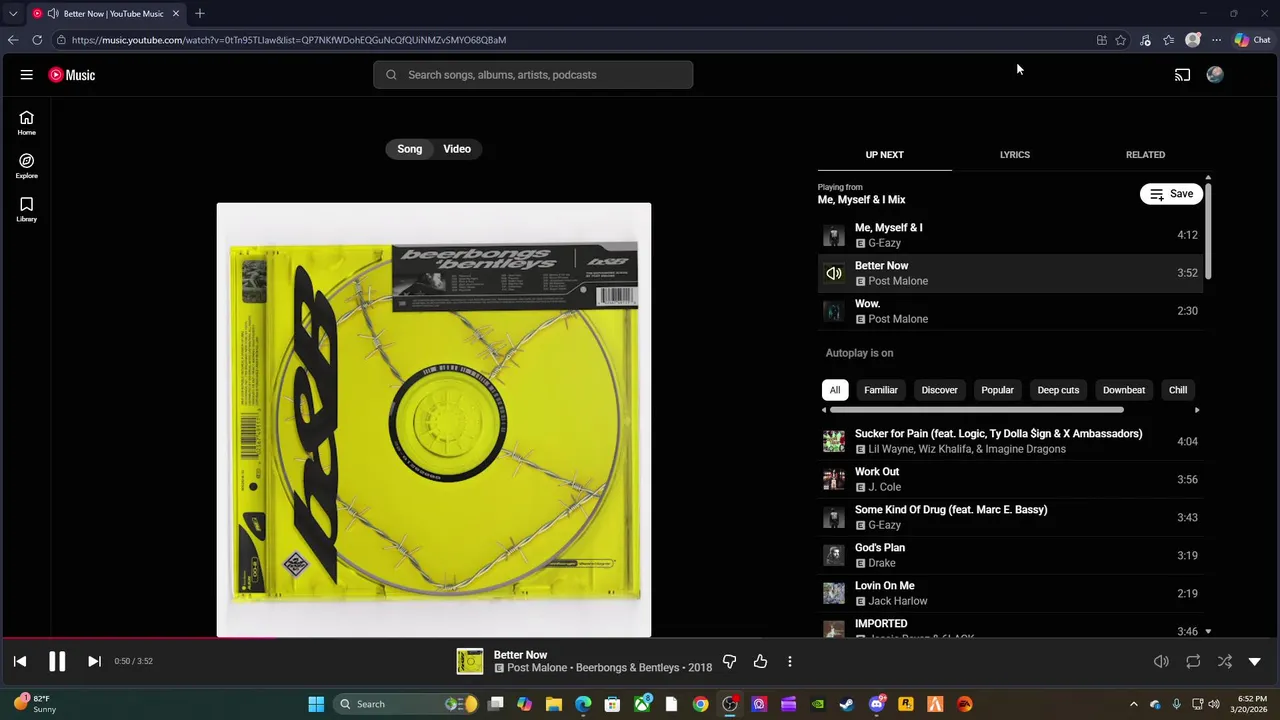Click the Post Malone artist link in player bar
Viewport: 1280px width, 720px height.
[537, 668]
